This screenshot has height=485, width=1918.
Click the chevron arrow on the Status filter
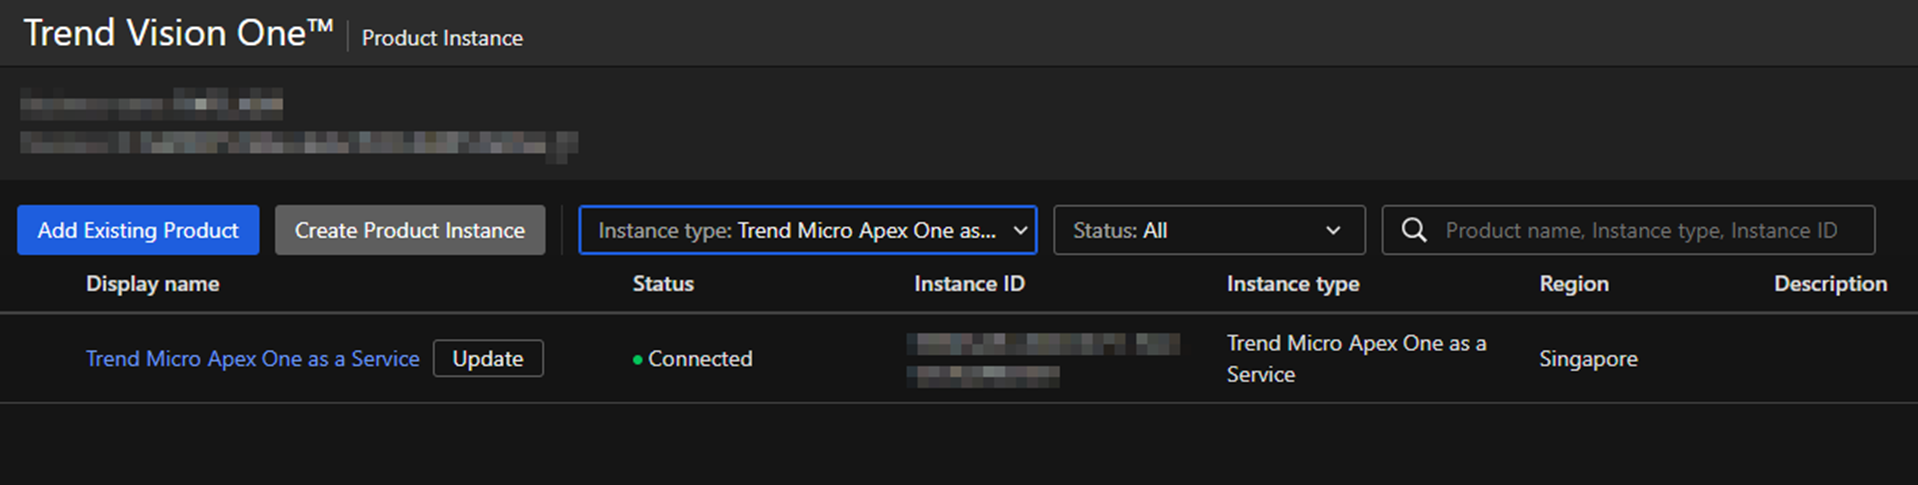[1332, 231]
